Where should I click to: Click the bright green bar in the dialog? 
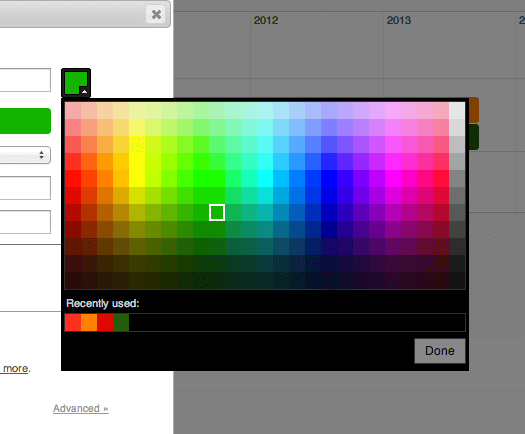point(25,121)
